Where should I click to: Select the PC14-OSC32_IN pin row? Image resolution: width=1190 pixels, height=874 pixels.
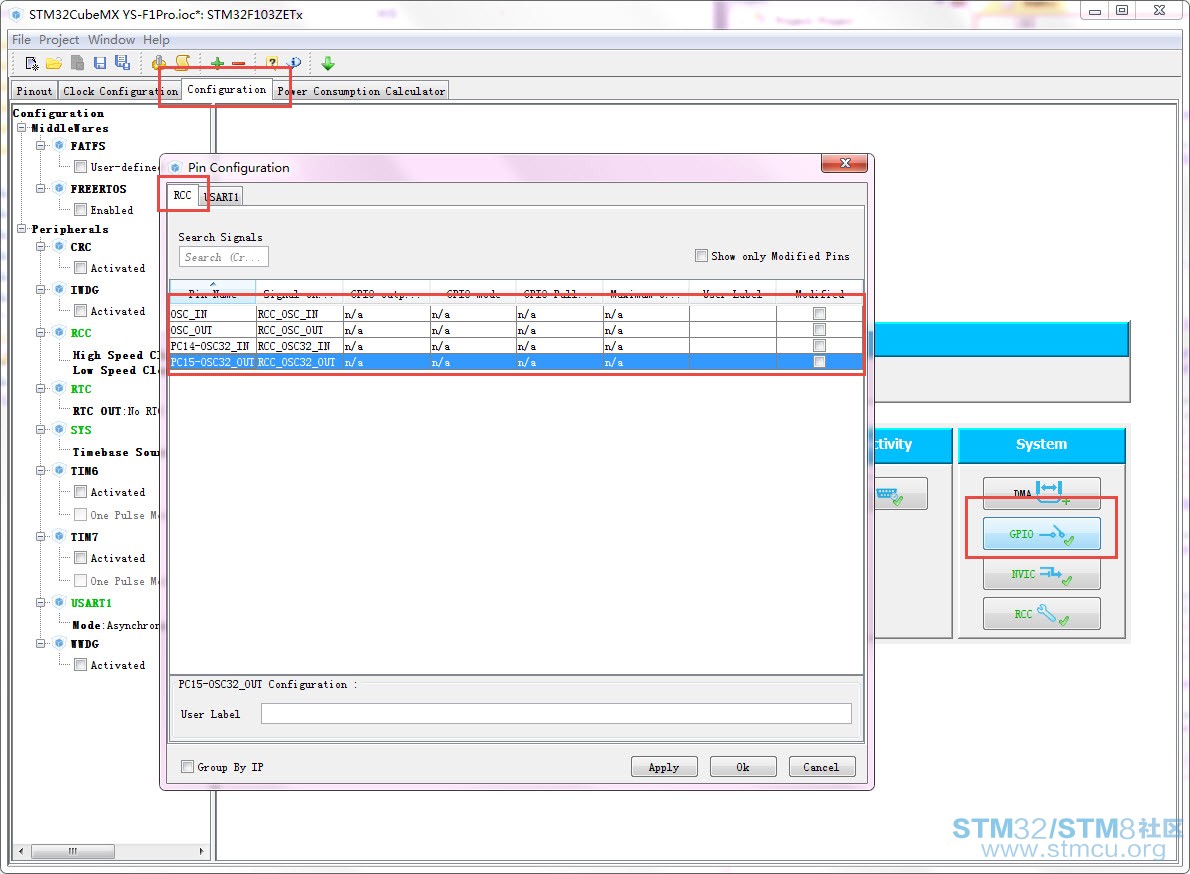(516, 346)
